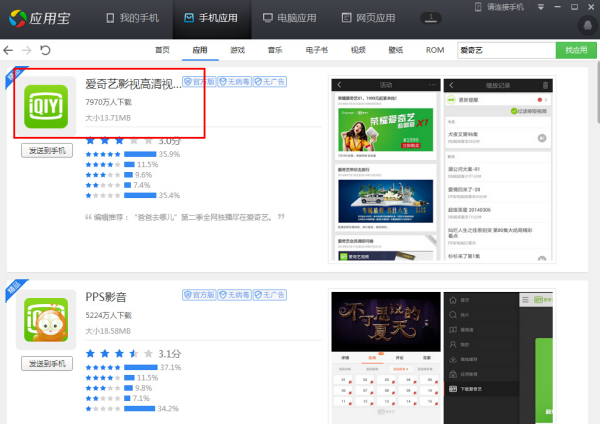Open the 不可思议的夏天 screenshot of PPS影音
This screenshot has width=600, height=424.
click(386, 358)
